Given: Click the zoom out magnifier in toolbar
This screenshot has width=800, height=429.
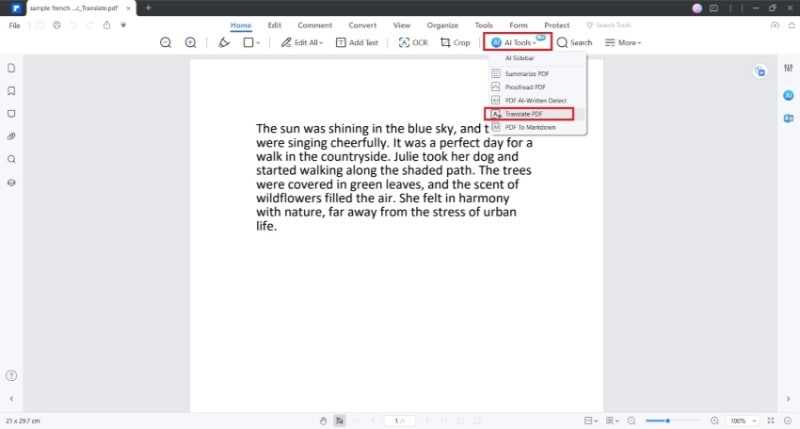Looking at the screenshot, I should click(x=165, y=42).
